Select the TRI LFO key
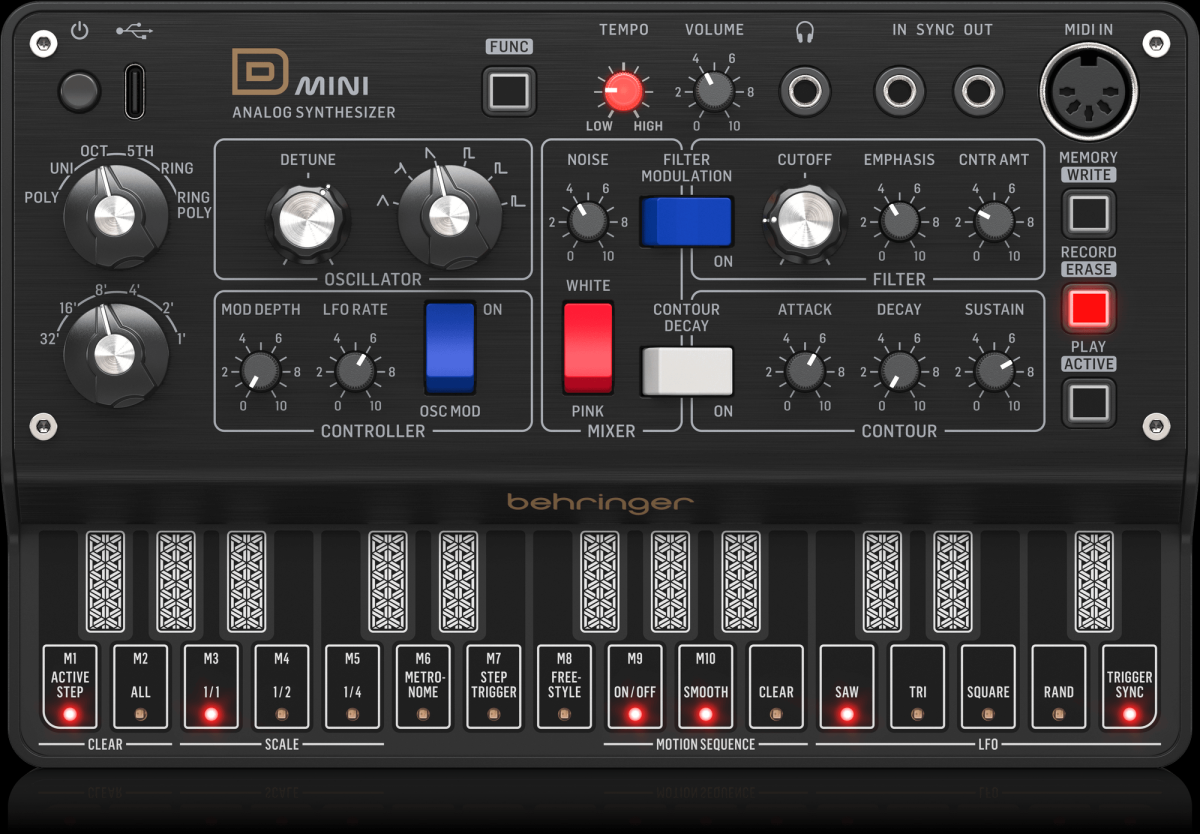This screenshot has width=1200, height=834. (x=918, y=686)
